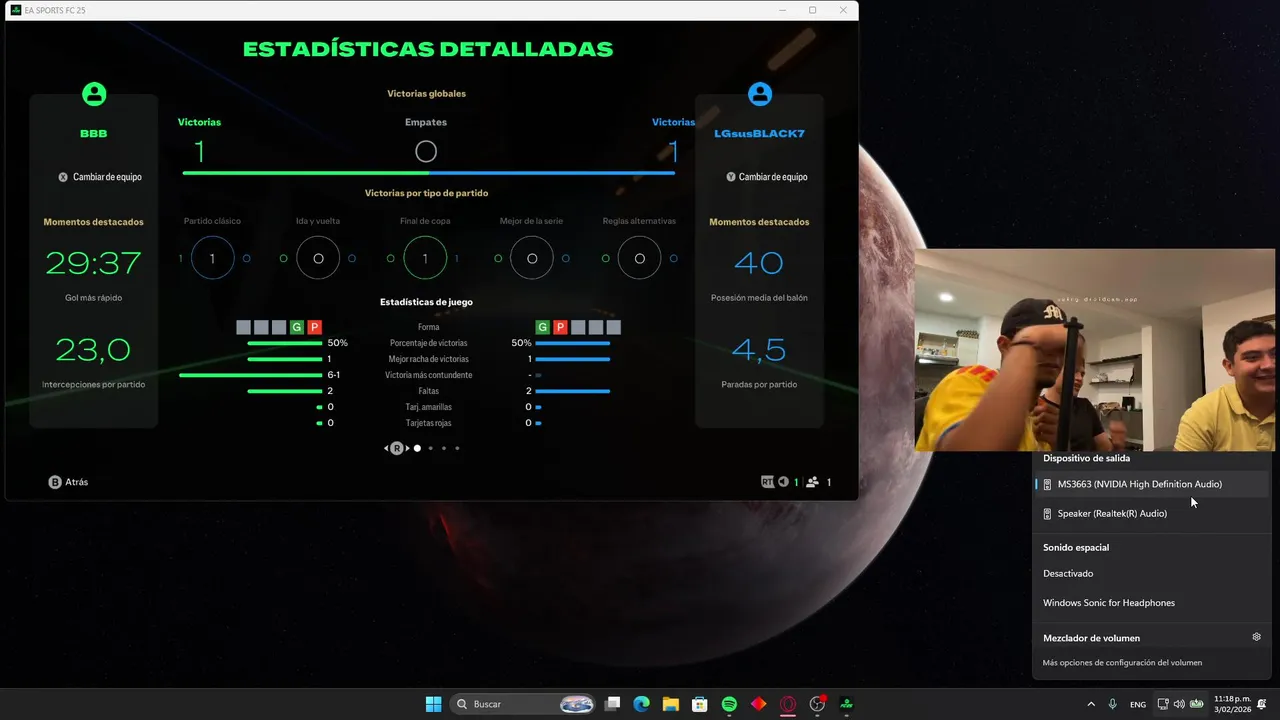
Task: Click the volume icon in the system tray
Action: [x=1179, y=704]
